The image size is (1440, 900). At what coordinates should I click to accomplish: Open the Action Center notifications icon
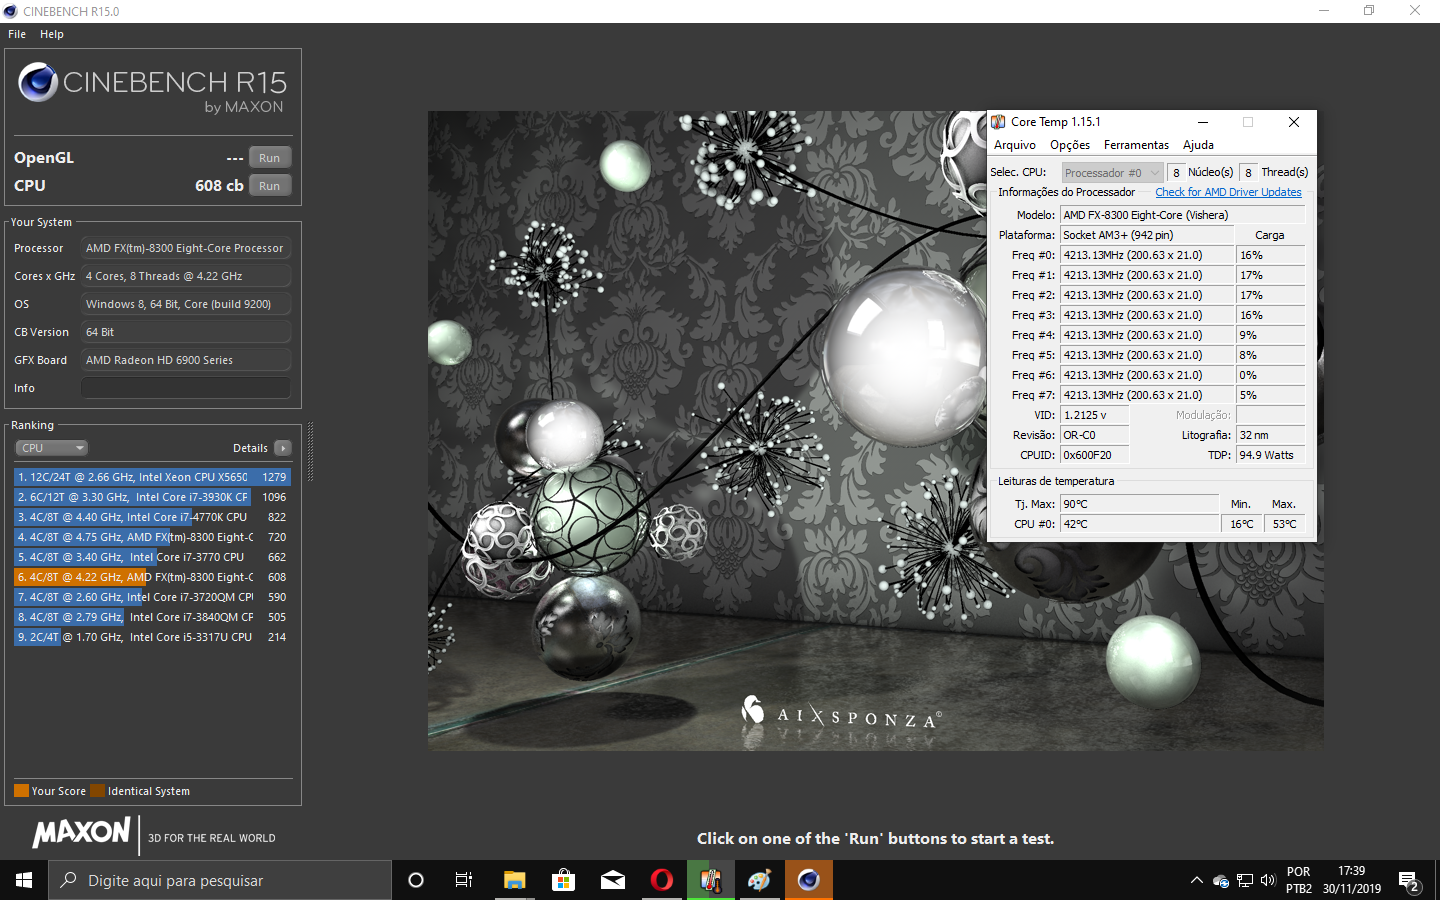tap(1410, 881)
